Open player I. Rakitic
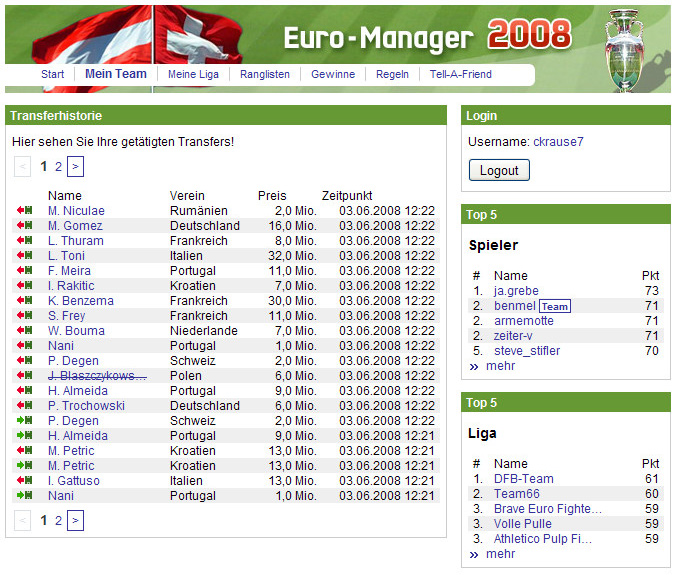 [x=71, y=285]
